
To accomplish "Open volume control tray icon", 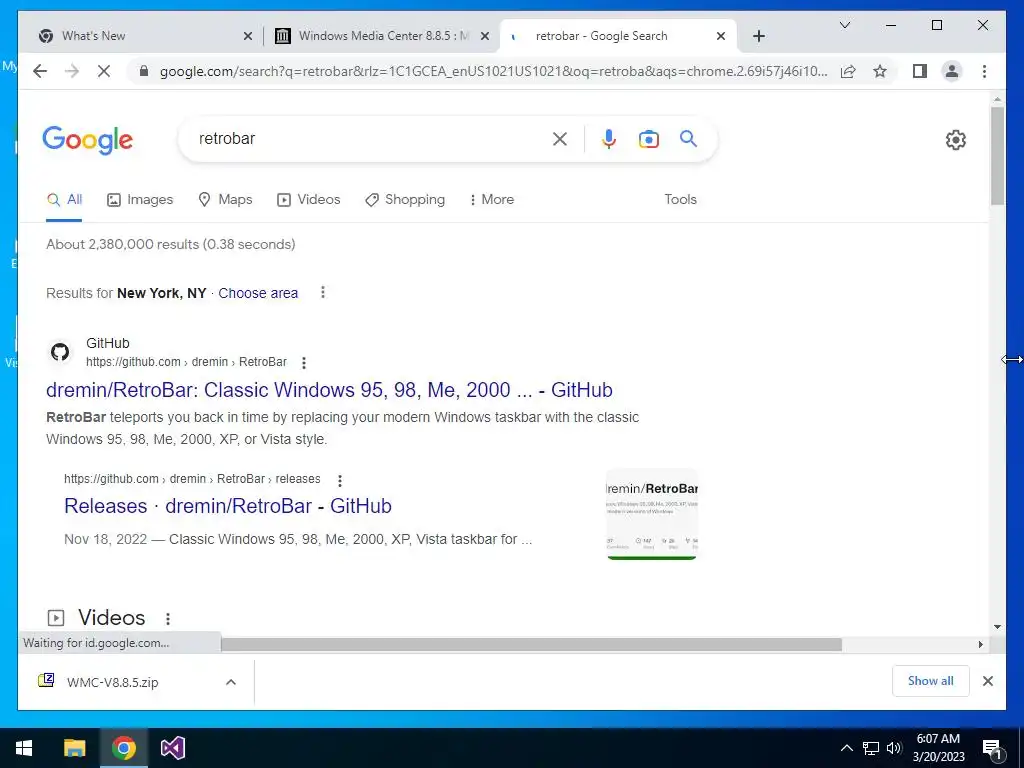I will tap(894, 748).
